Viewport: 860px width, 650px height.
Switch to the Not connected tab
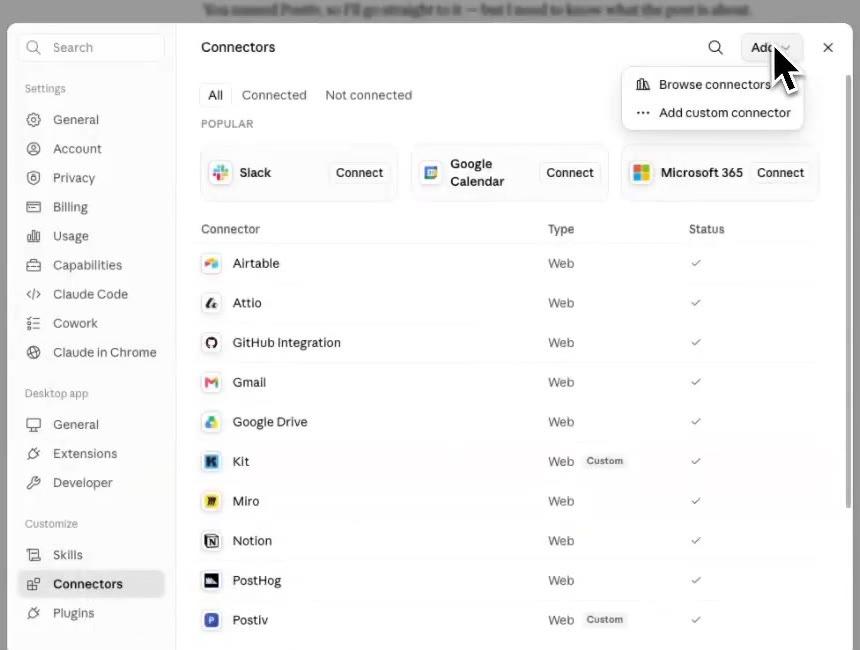[369, 95]
